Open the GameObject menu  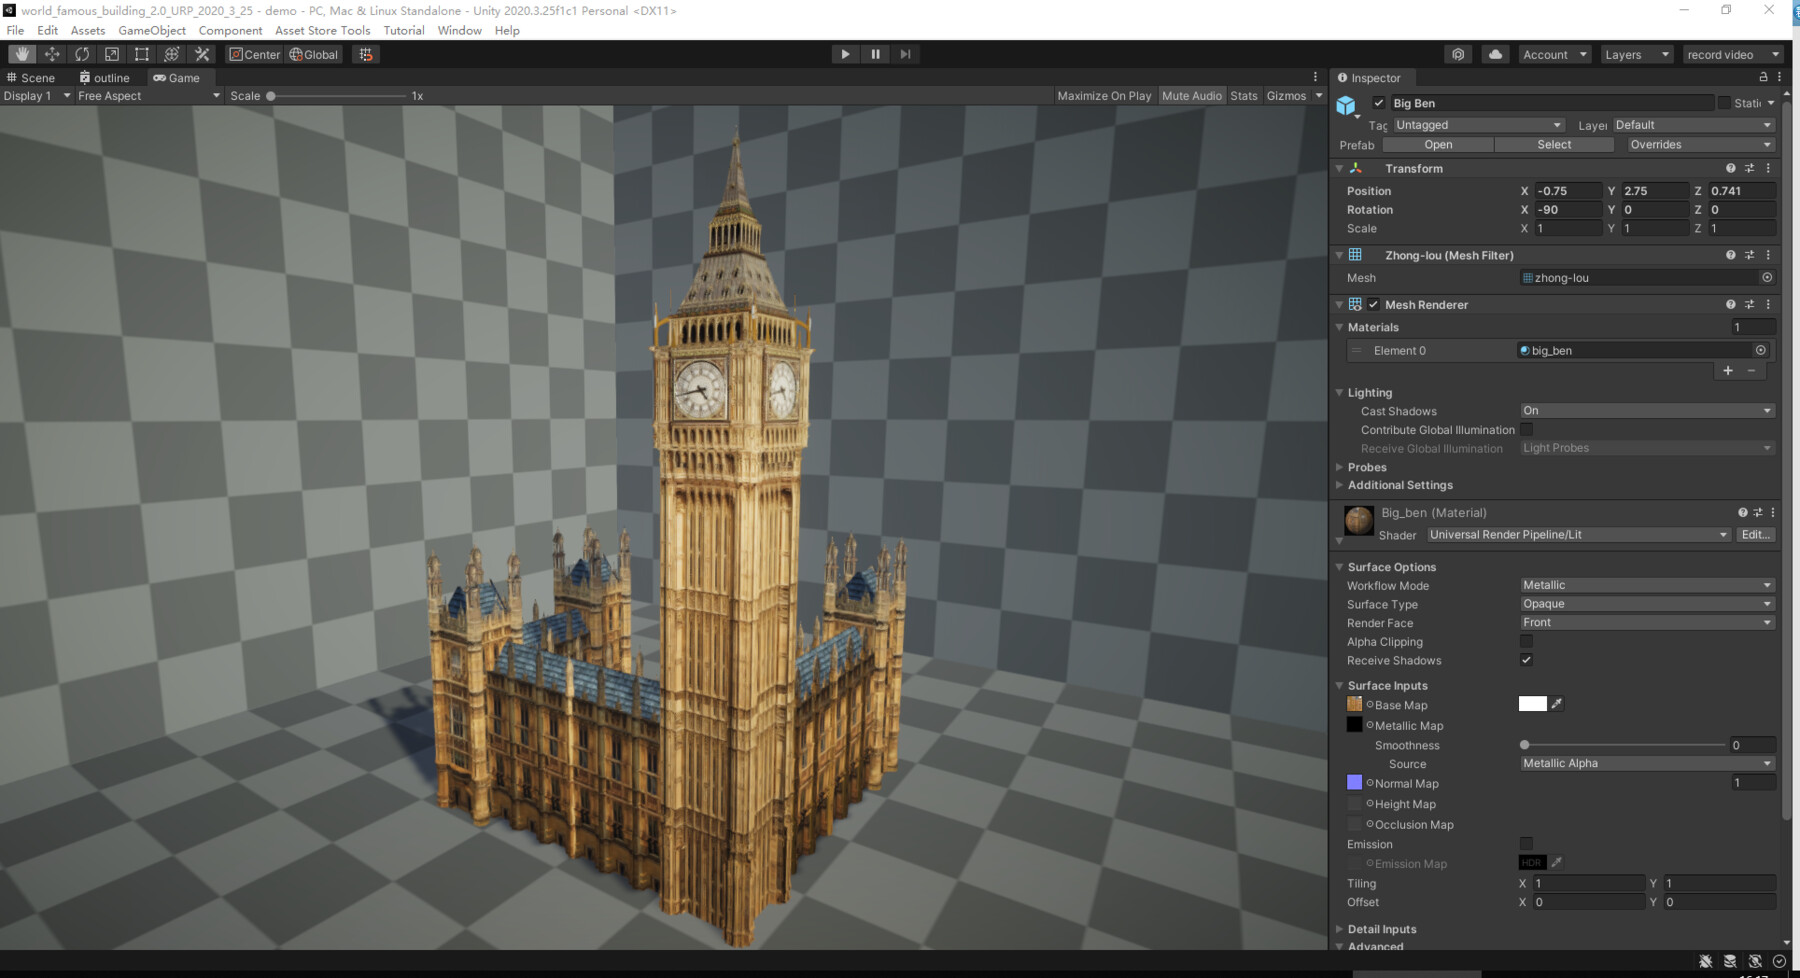click(x=151, y=30)
